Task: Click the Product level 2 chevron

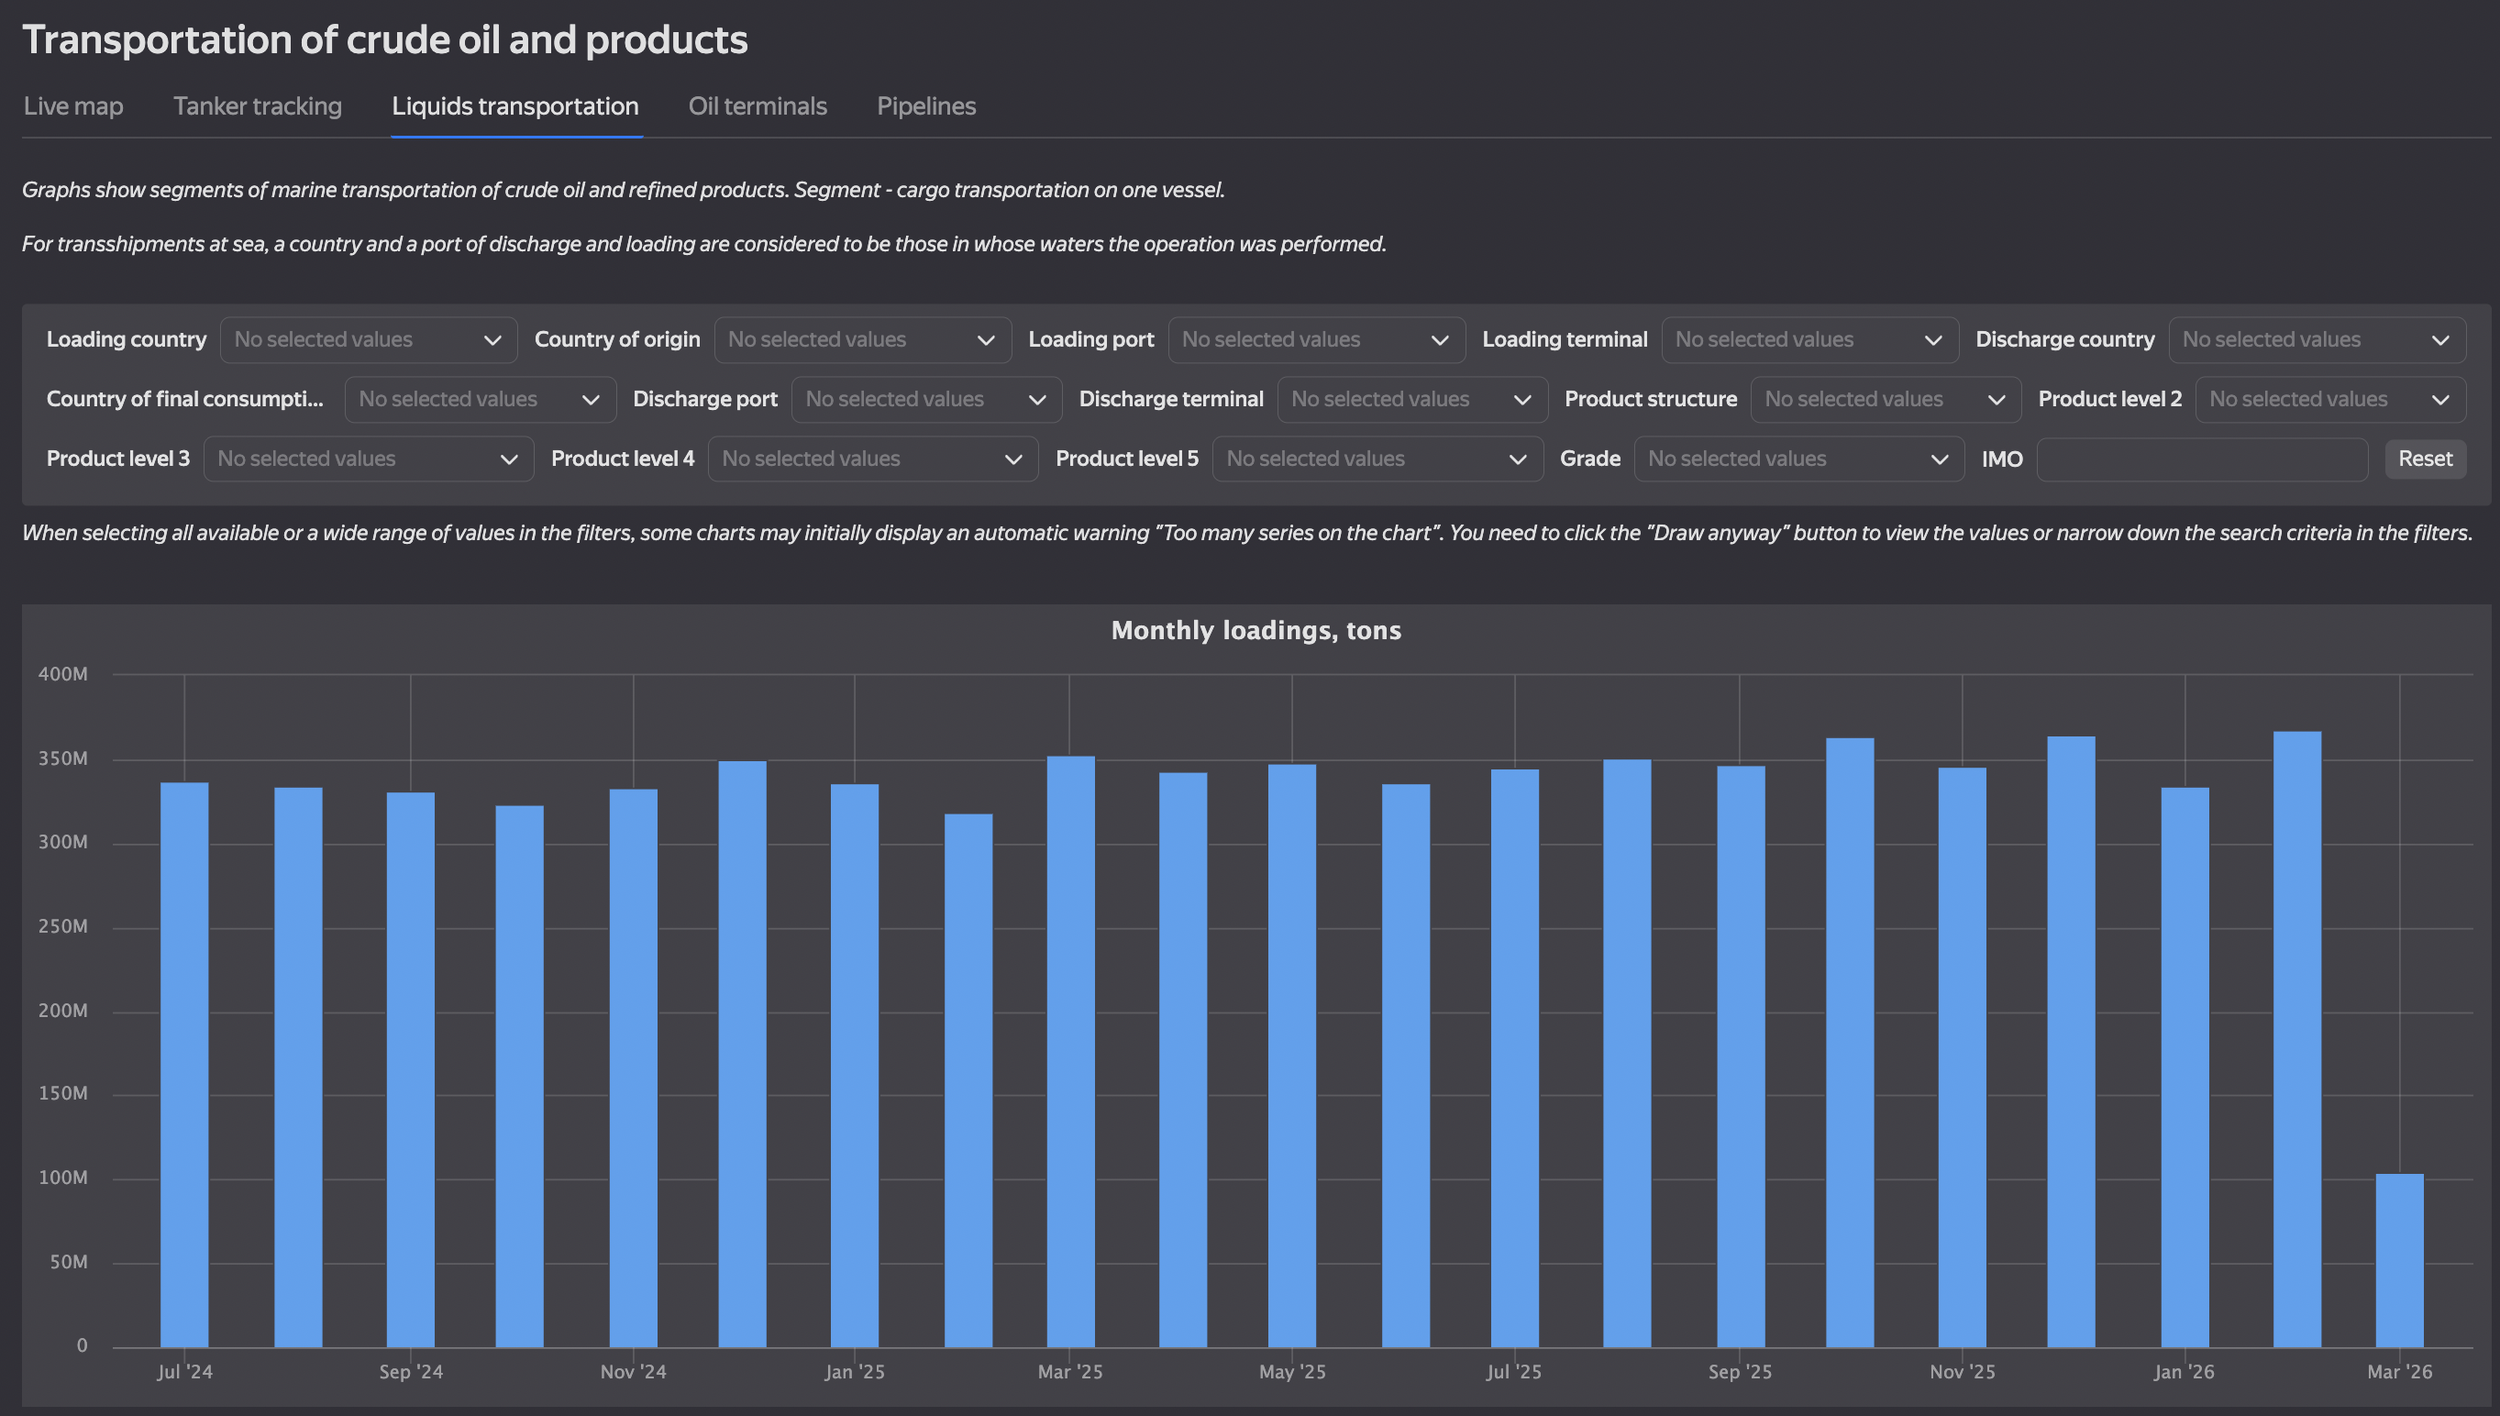Action: click(2439, 400)
